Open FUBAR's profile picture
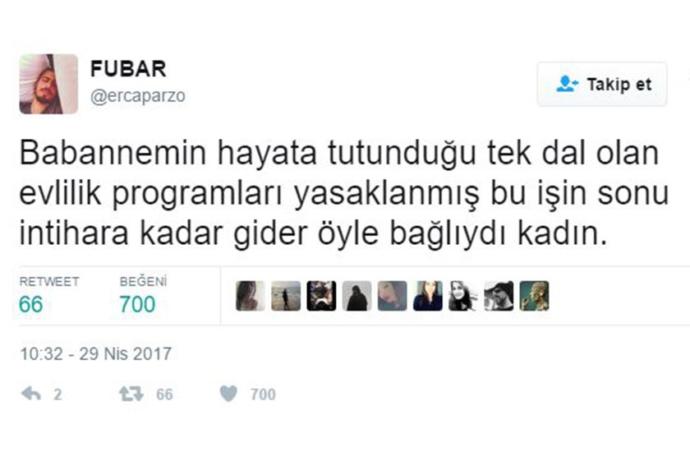690x466 pixels. [x=48, y=84]
